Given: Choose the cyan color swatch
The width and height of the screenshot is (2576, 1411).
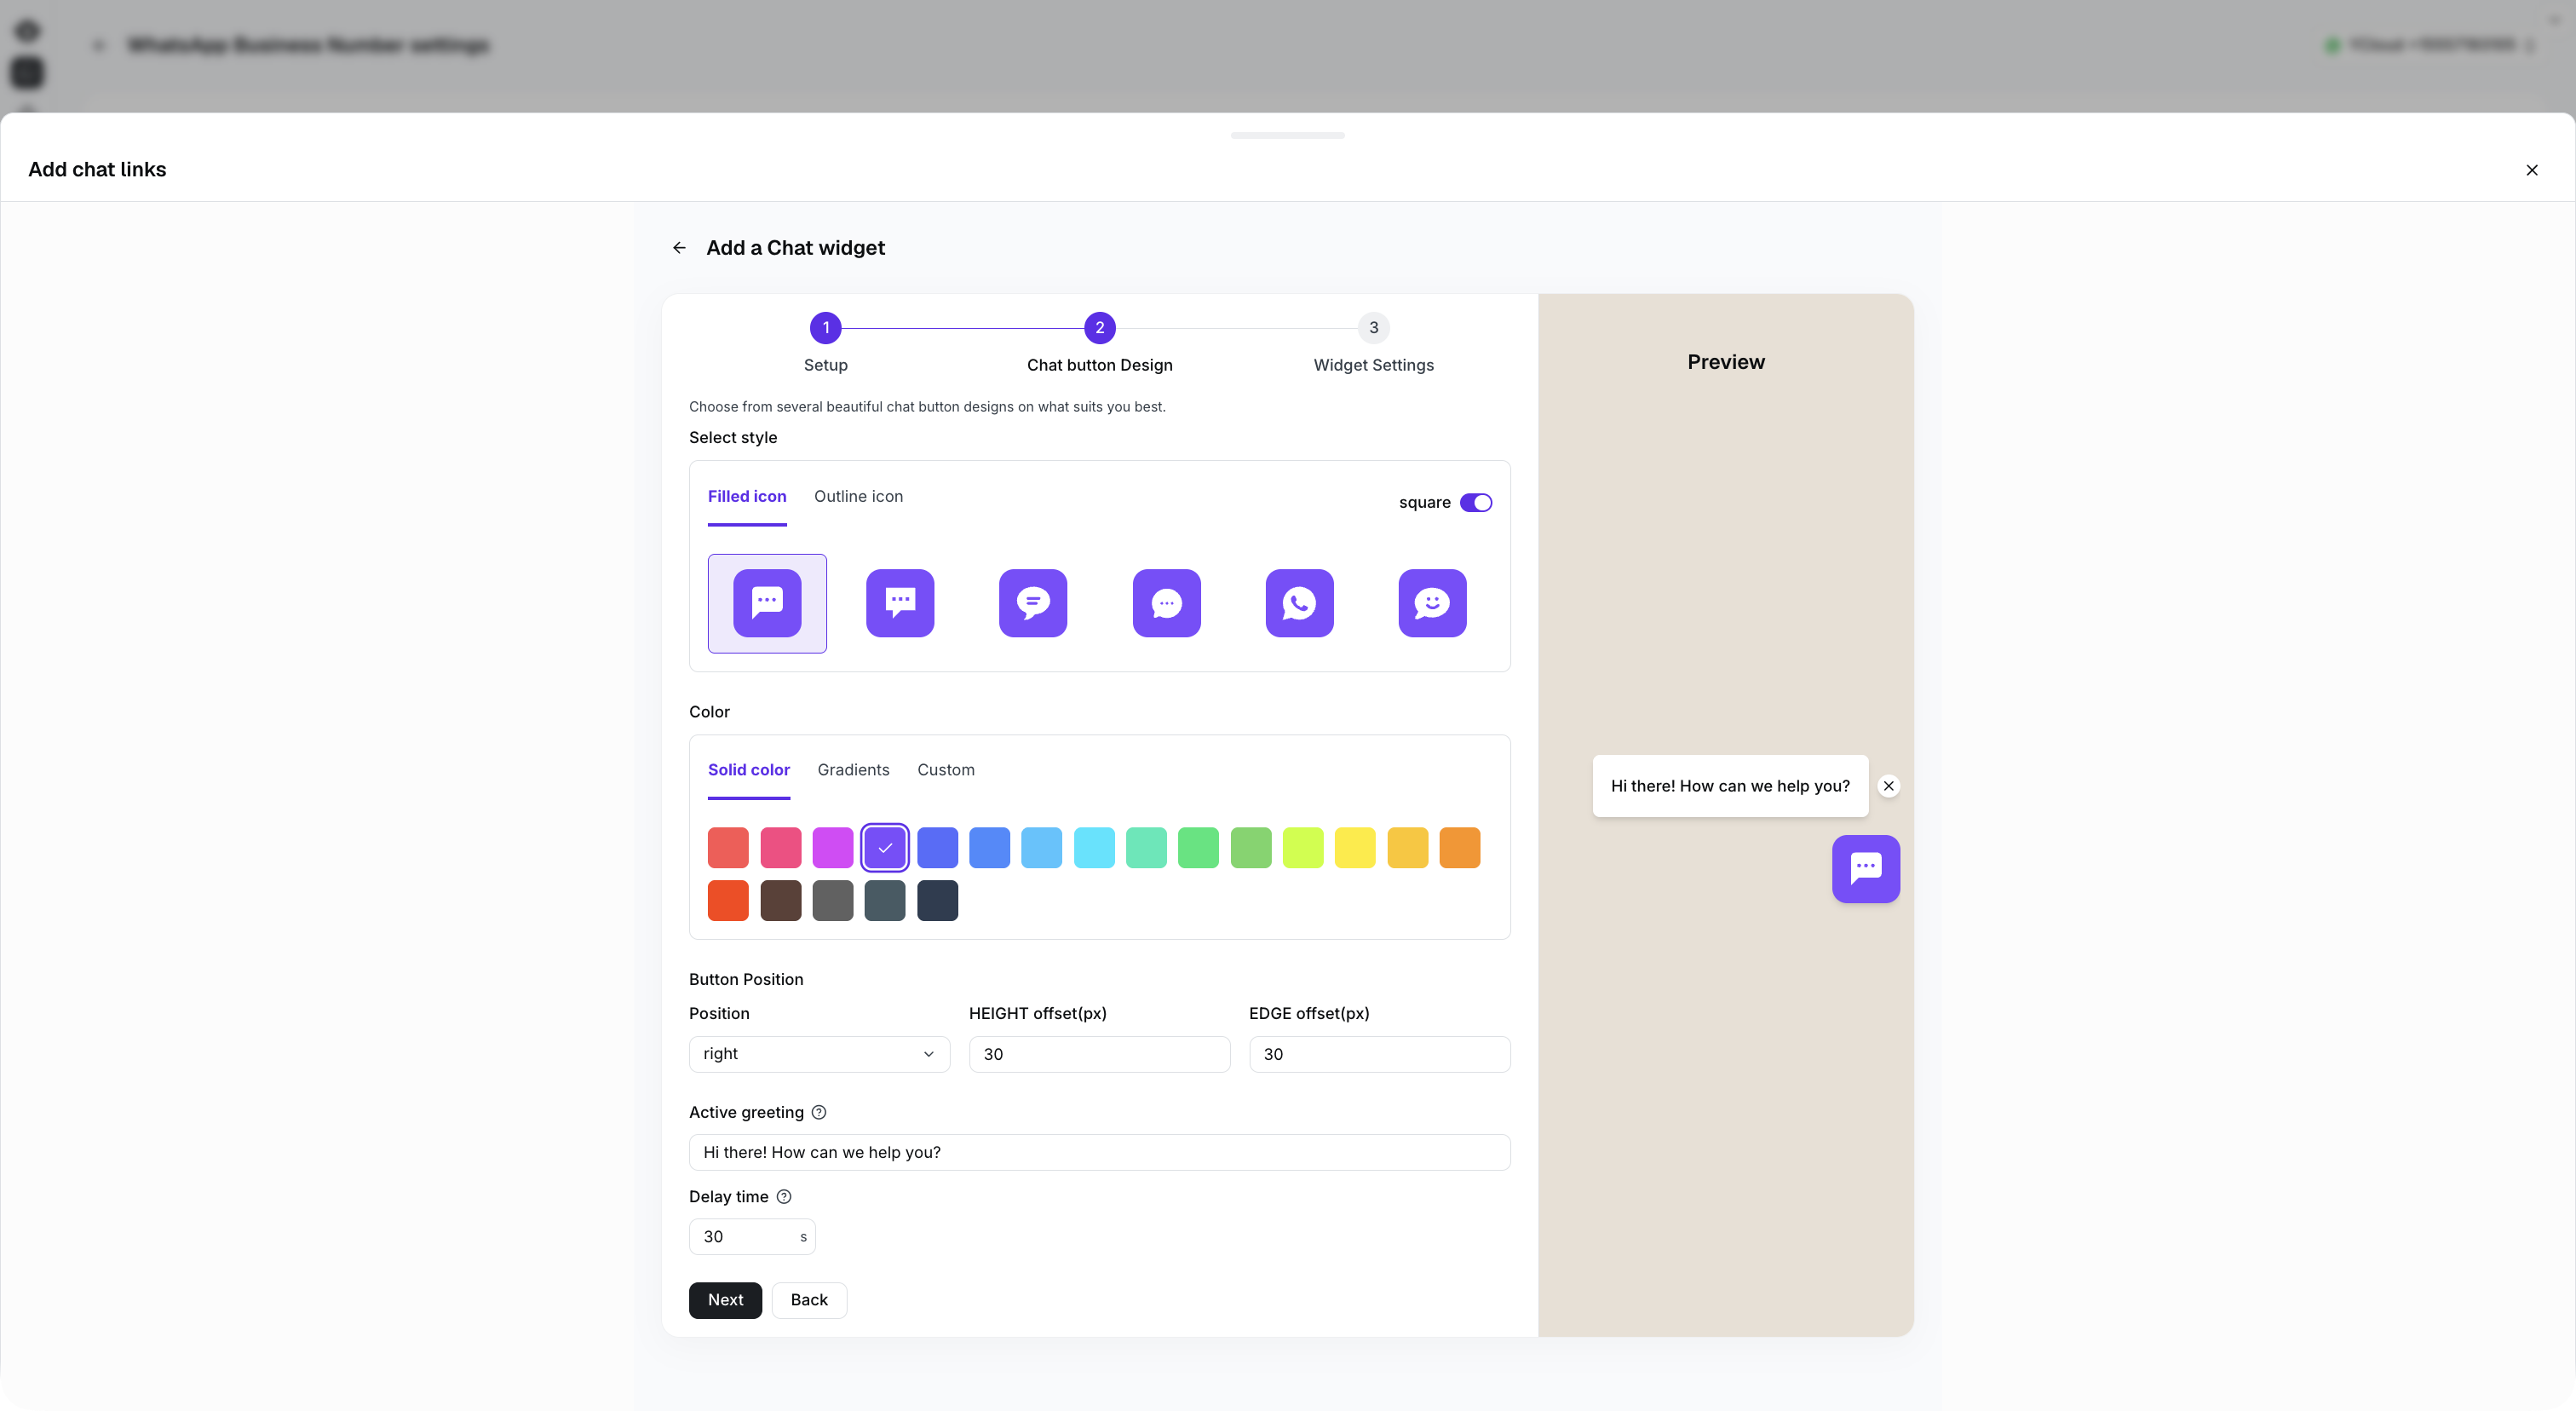Looking at the screenshot, I should (x=1094, y=848).
